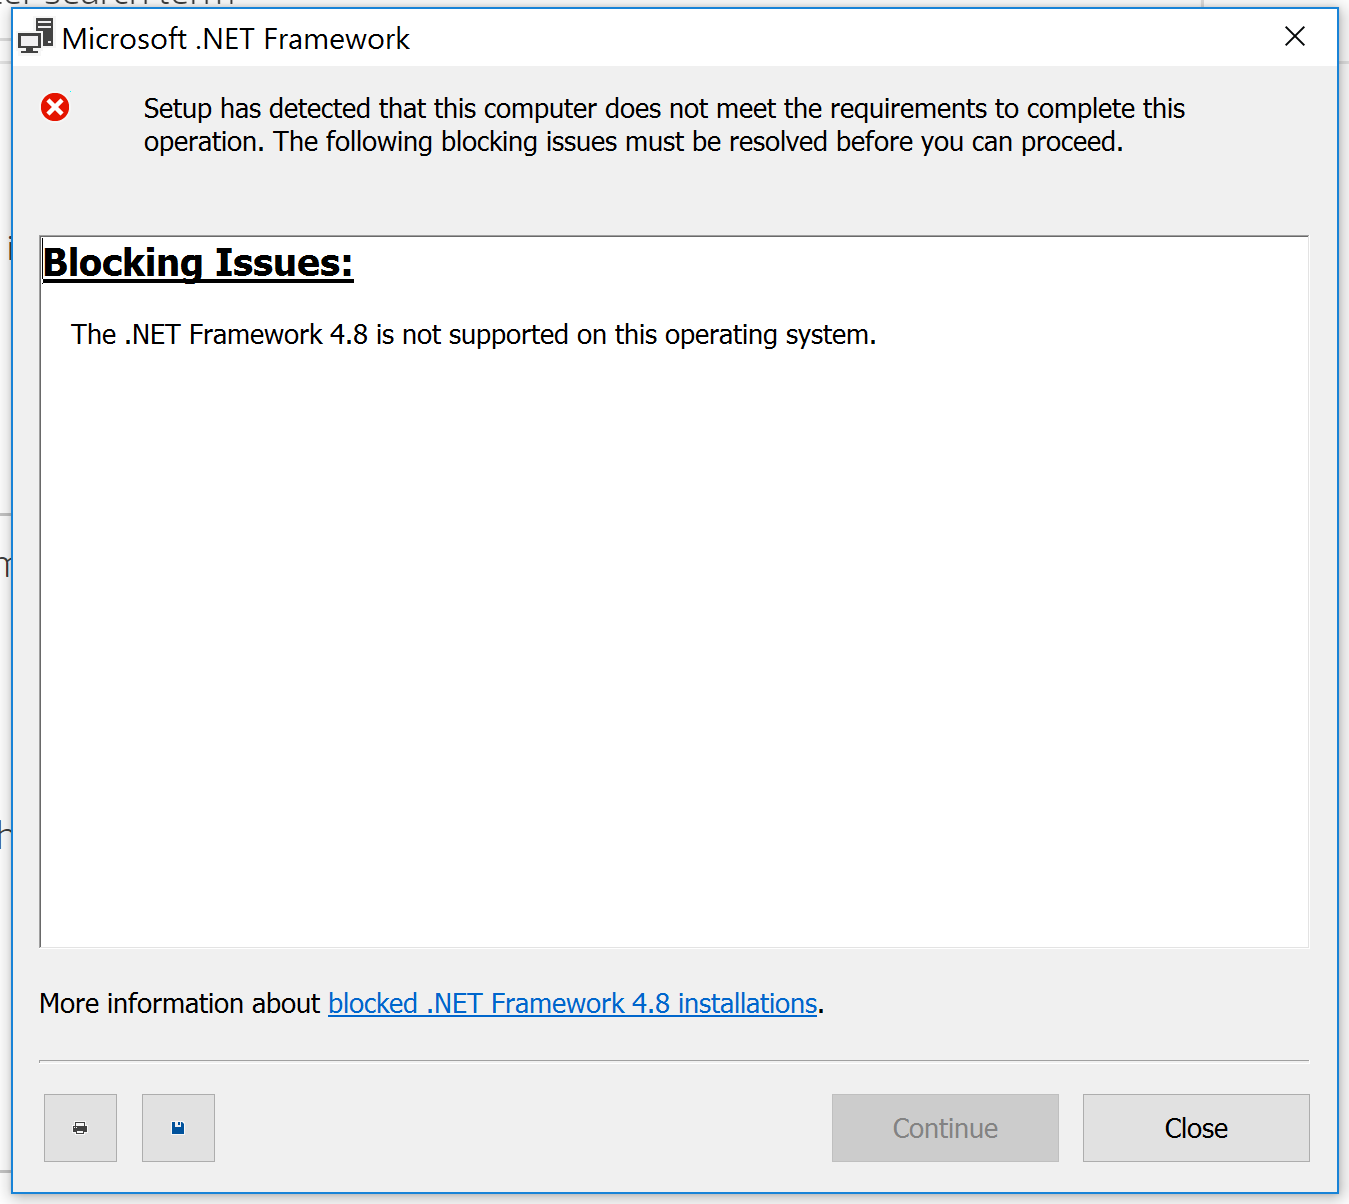Click the 'Setup has detected' message text

(x=664, y=108)
